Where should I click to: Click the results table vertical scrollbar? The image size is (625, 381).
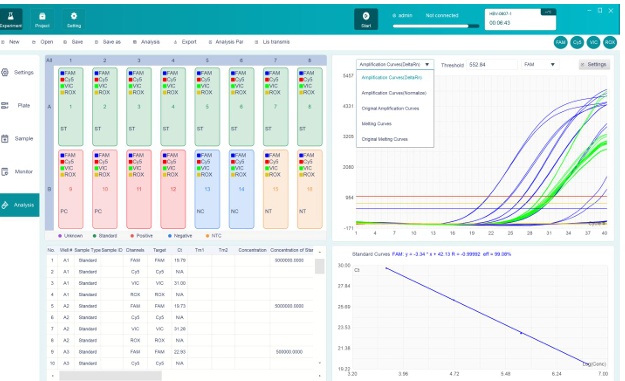(320, 267)
